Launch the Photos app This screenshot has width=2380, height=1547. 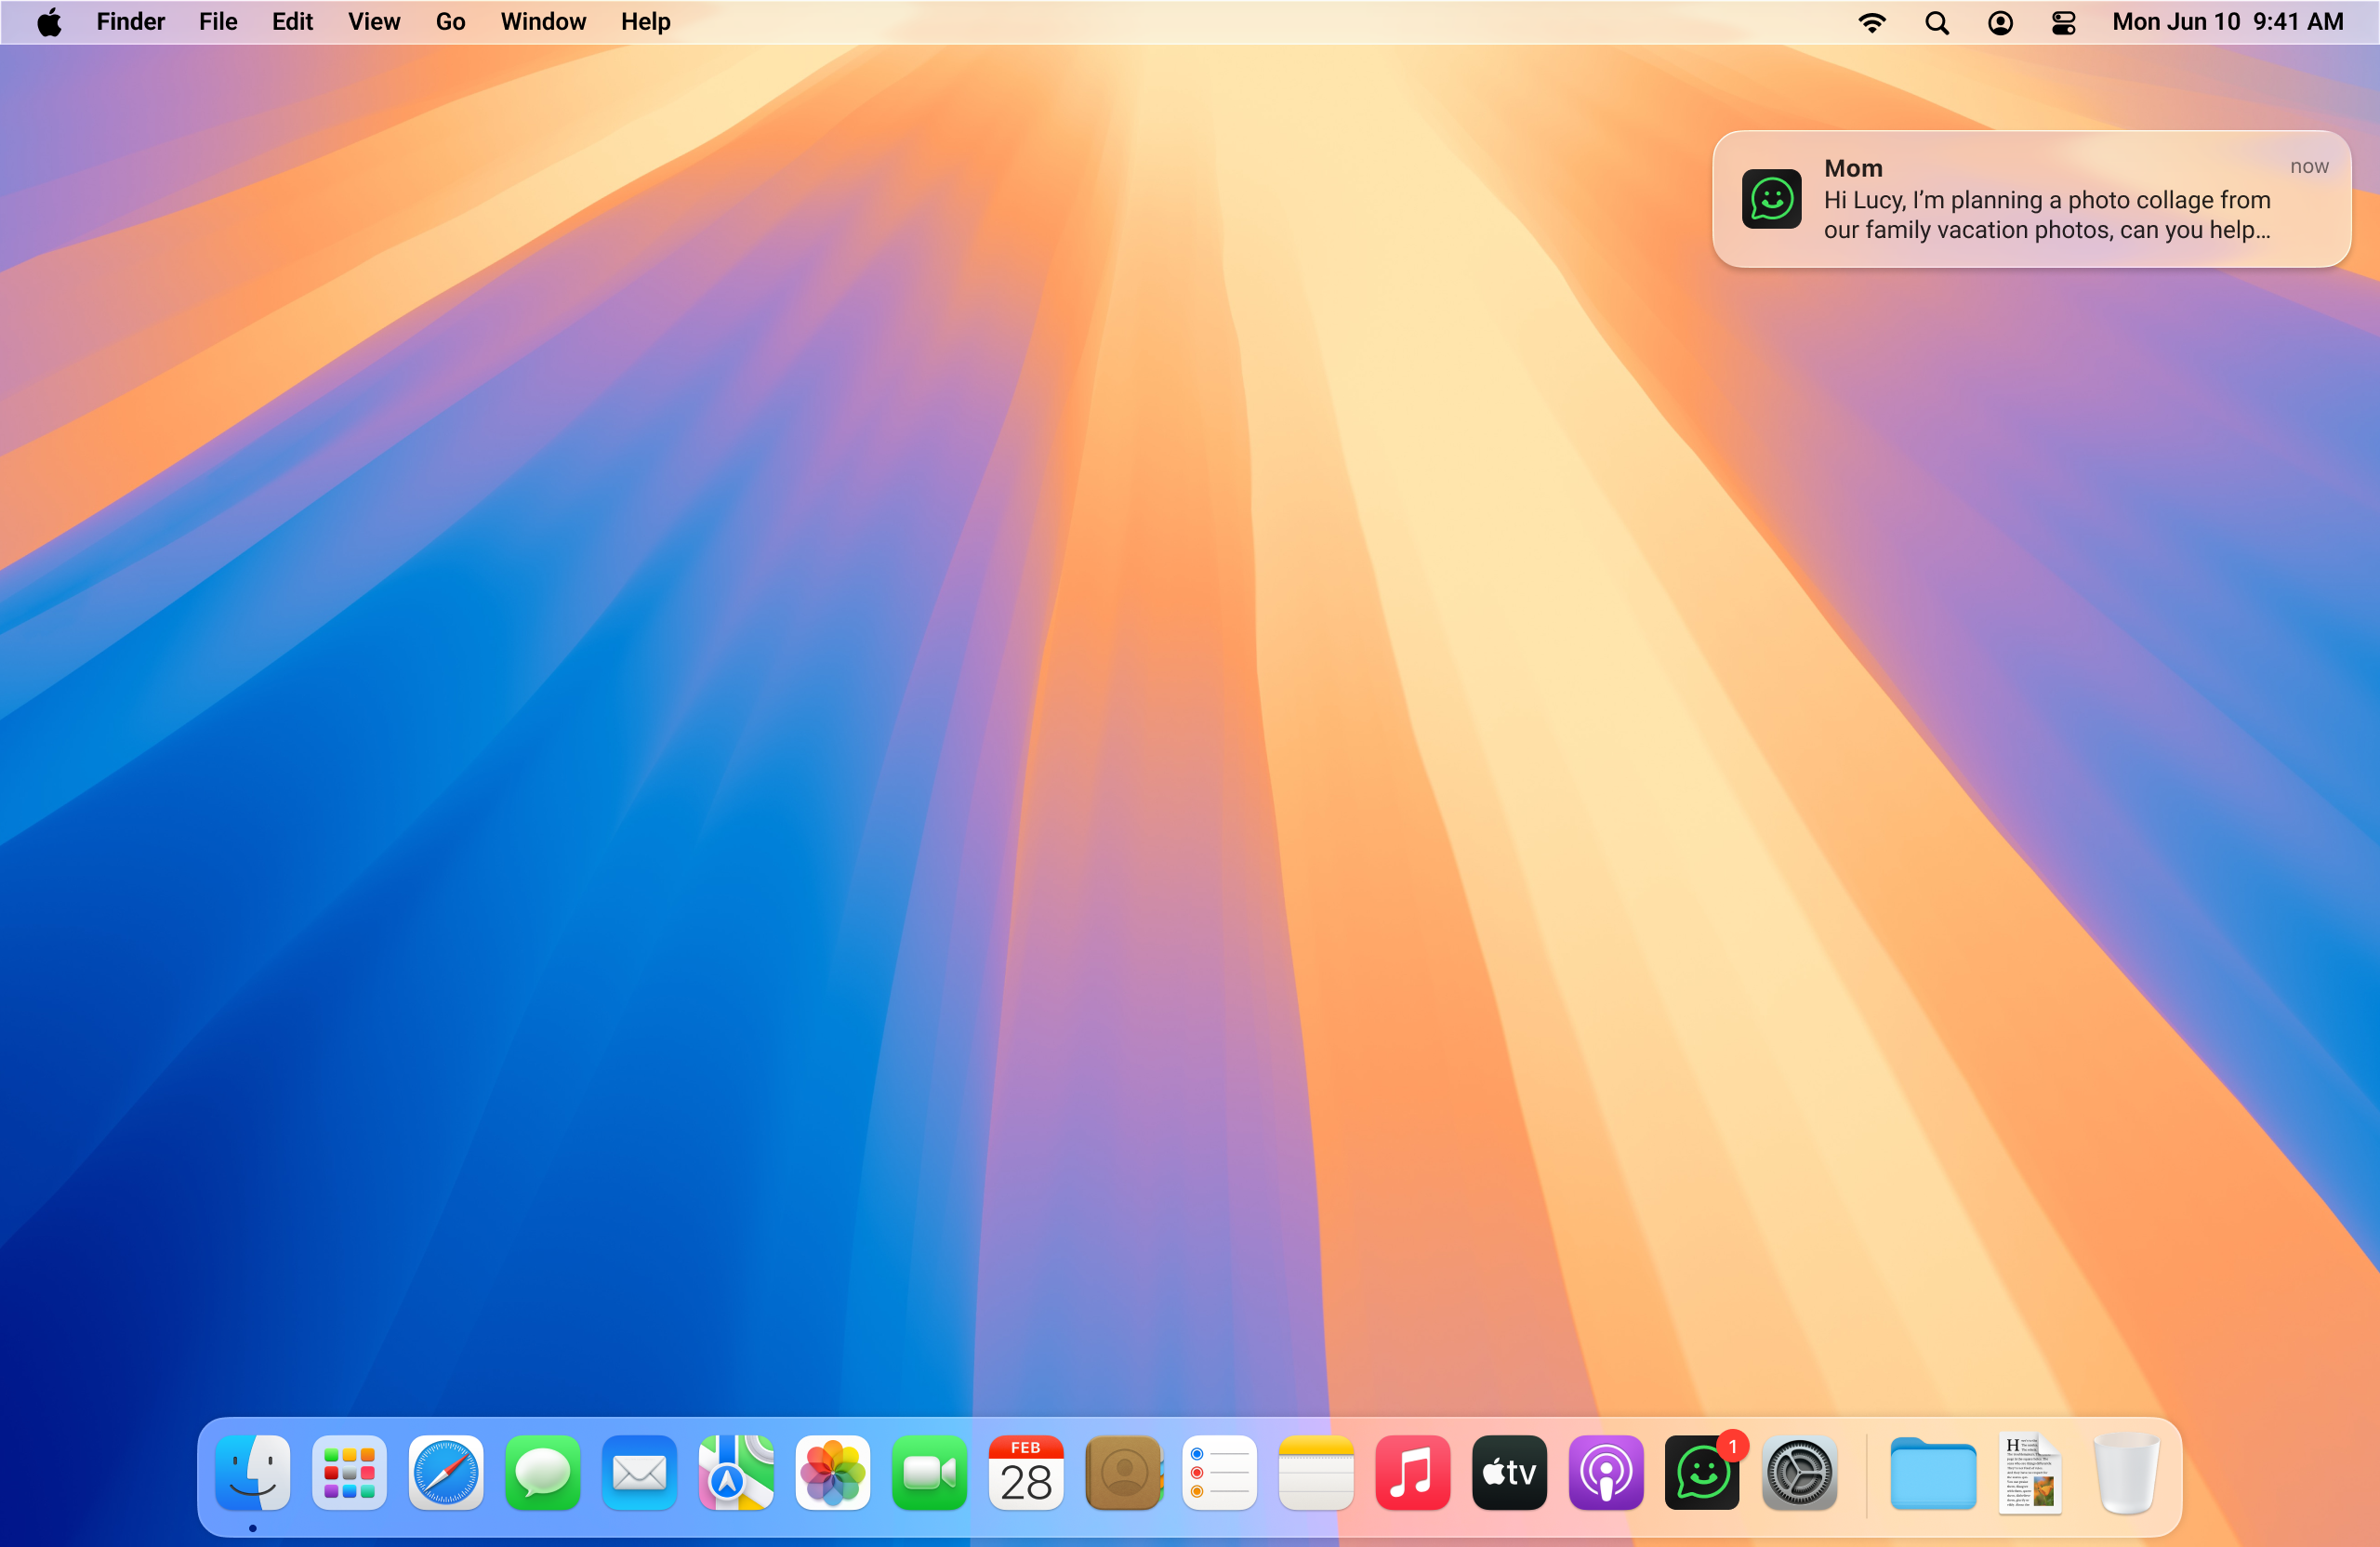(x=832, y=1473)
